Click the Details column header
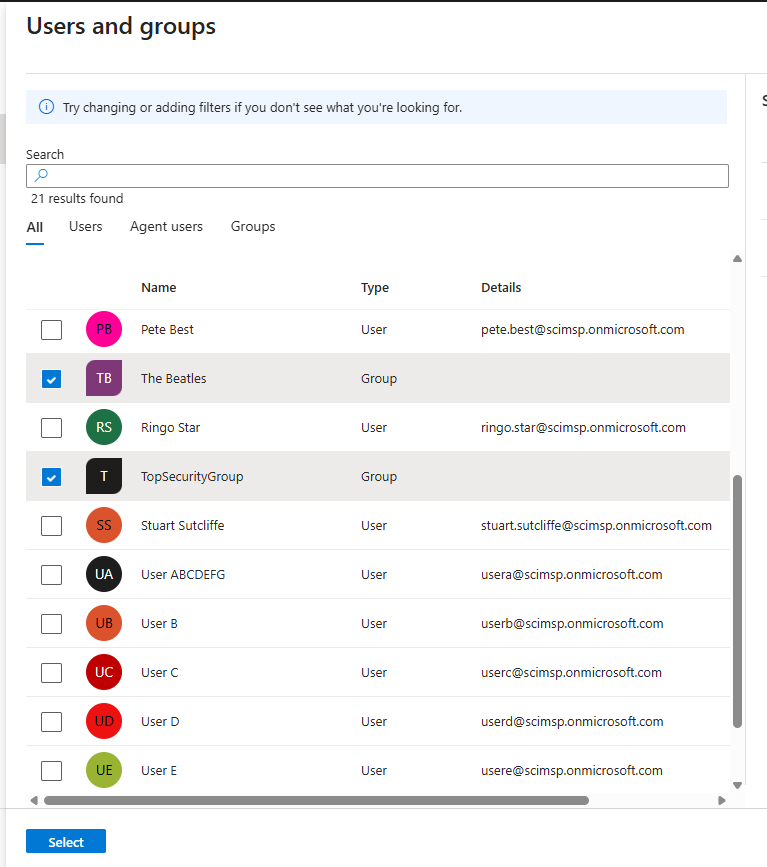 [x=501, y=288]
